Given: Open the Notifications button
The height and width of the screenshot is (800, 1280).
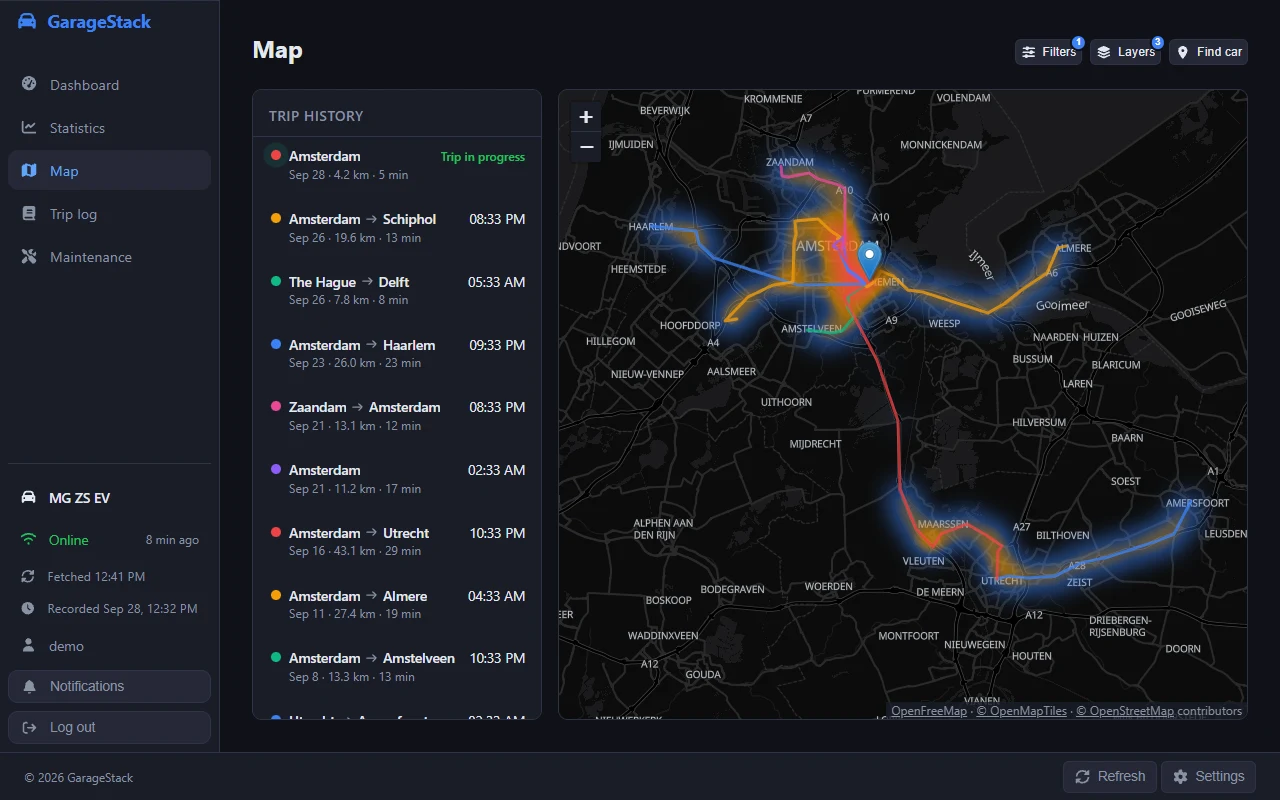Looking at the screenshot, I should click(109, 686).
